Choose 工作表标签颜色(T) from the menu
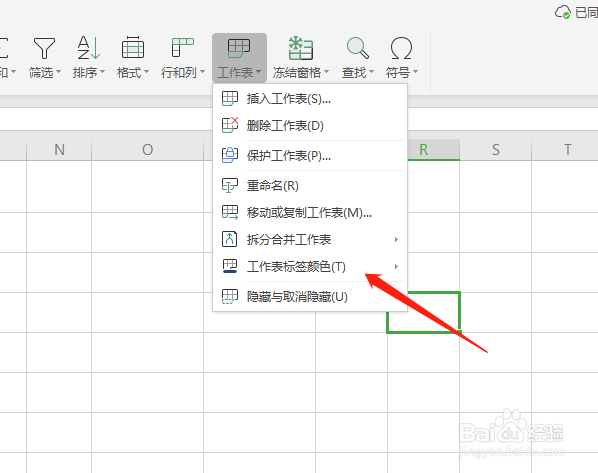Screen dimensions: 598x473 click(310, 266)
